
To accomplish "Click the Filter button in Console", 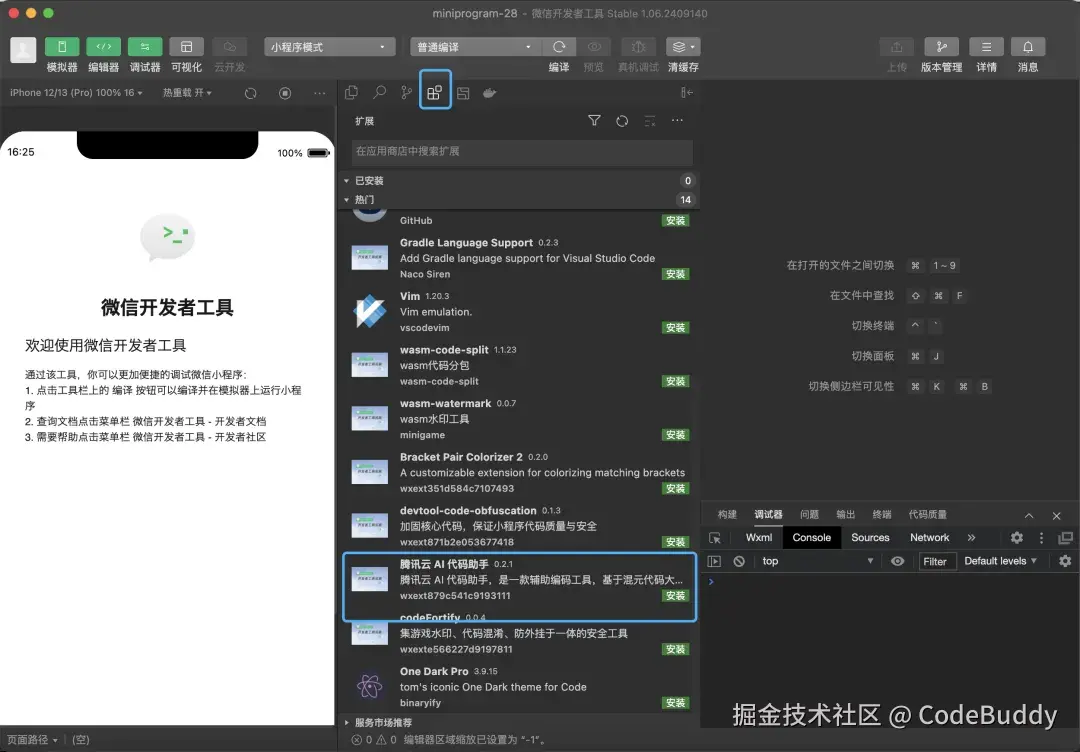I will (936, 561).
